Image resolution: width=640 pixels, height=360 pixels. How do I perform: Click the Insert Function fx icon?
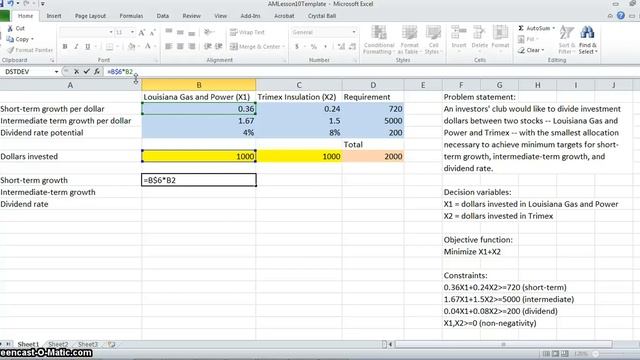[x=97, y=71]
